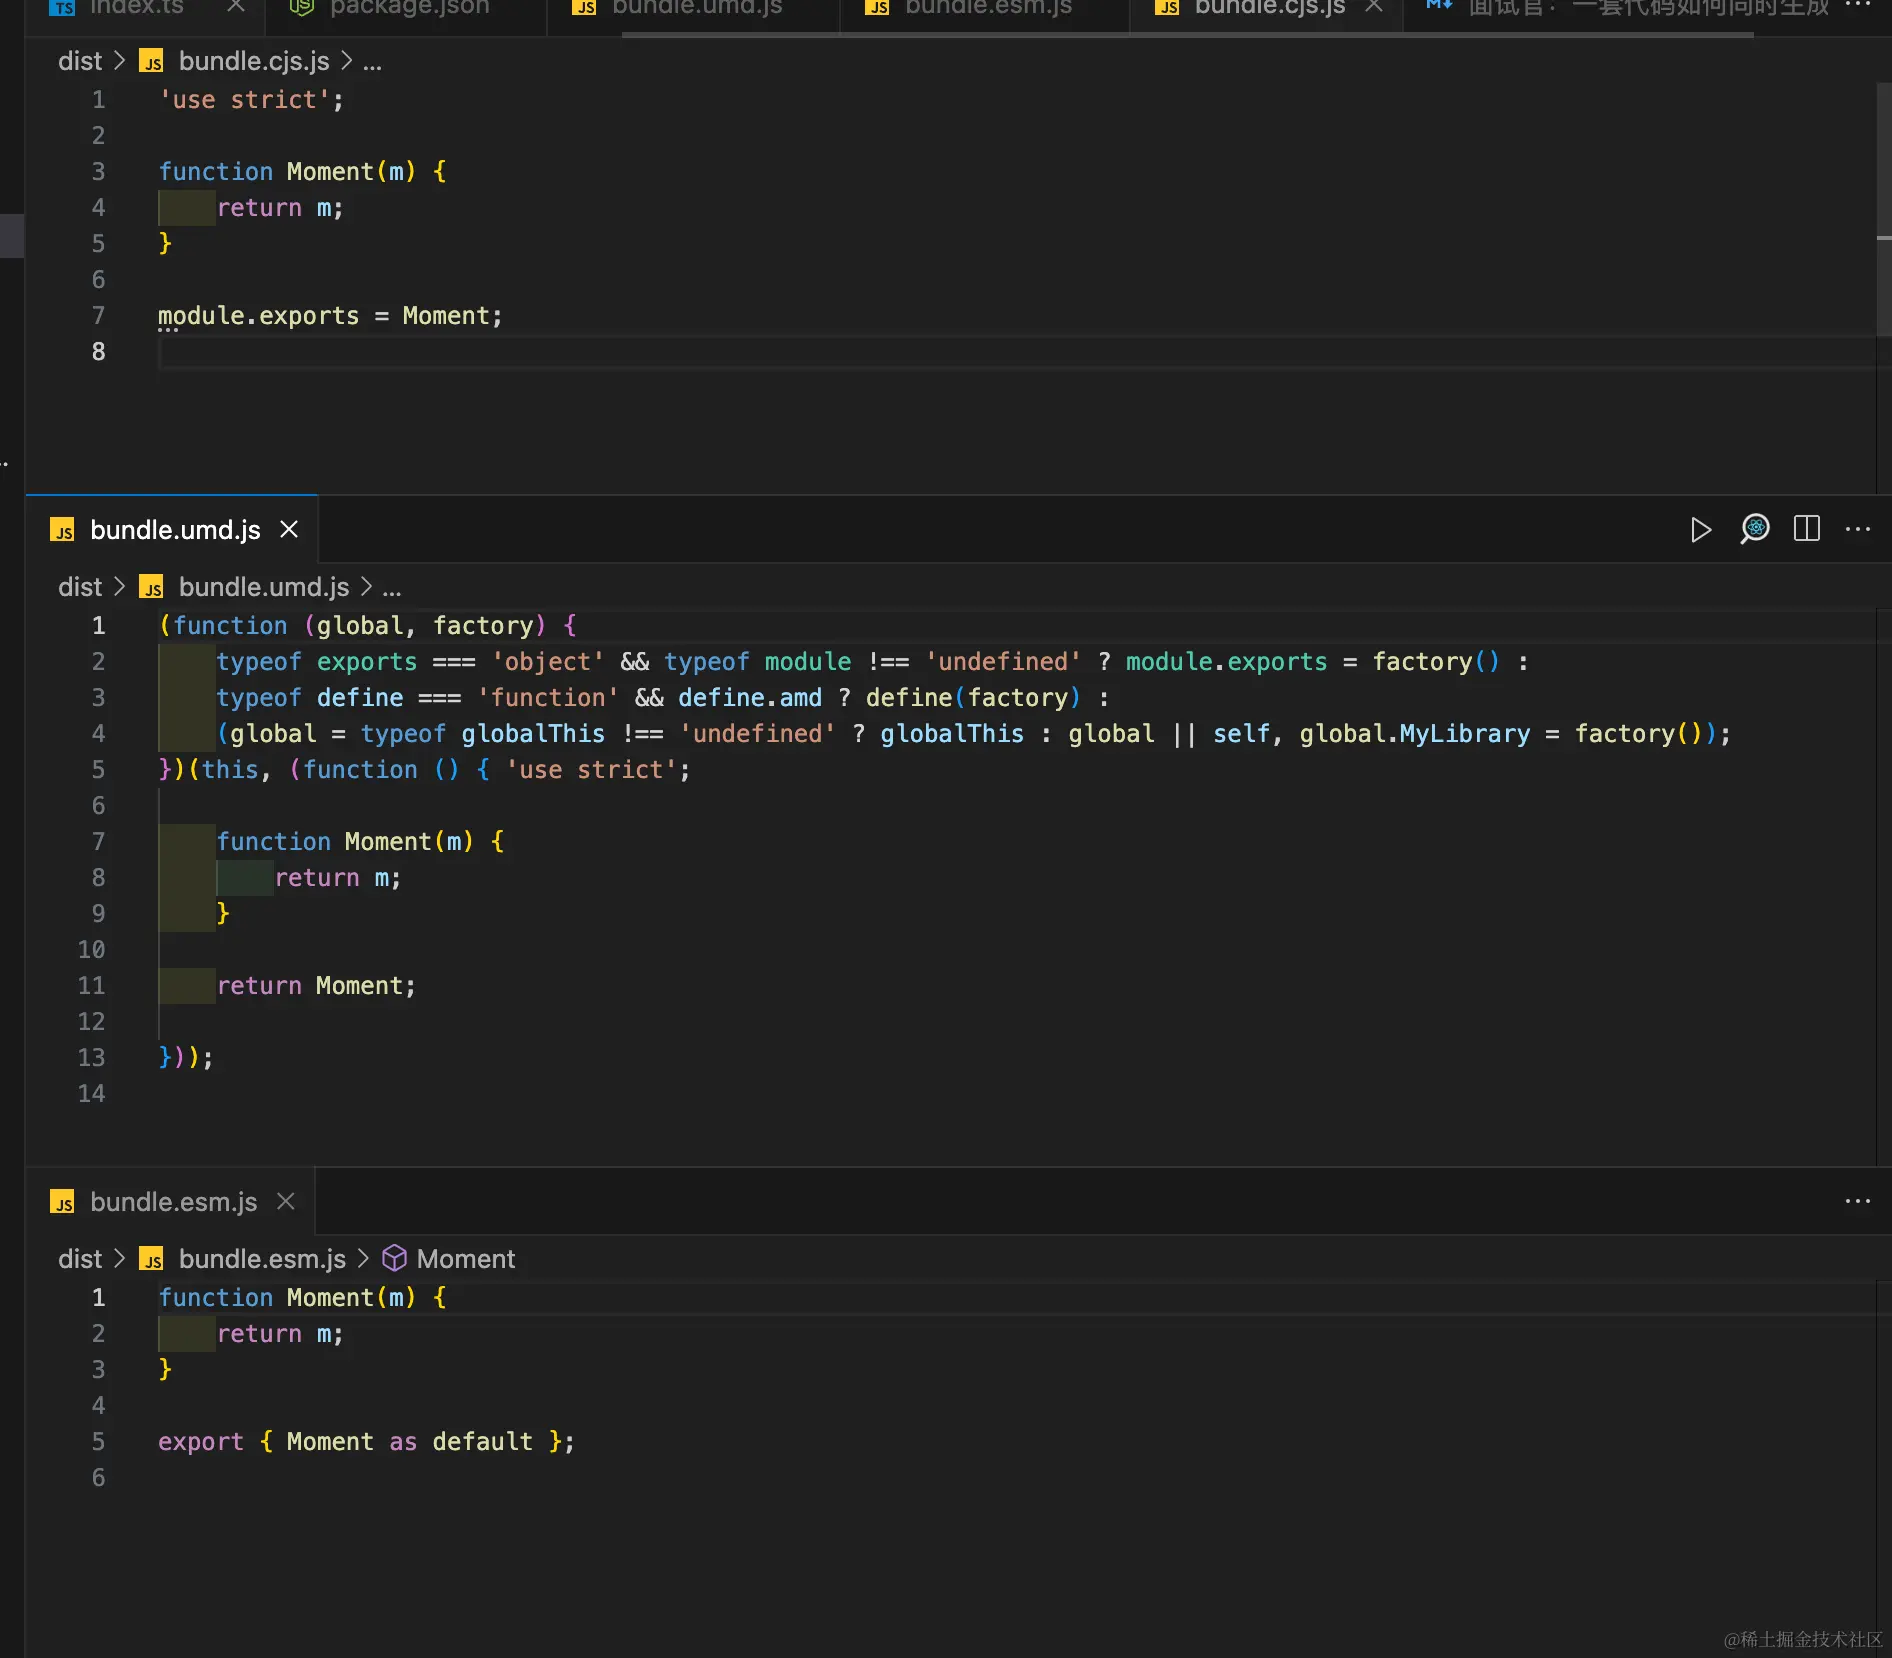
Task: Close the bundle.esm.js tab in the bottom group
Action: (286, 1201)
